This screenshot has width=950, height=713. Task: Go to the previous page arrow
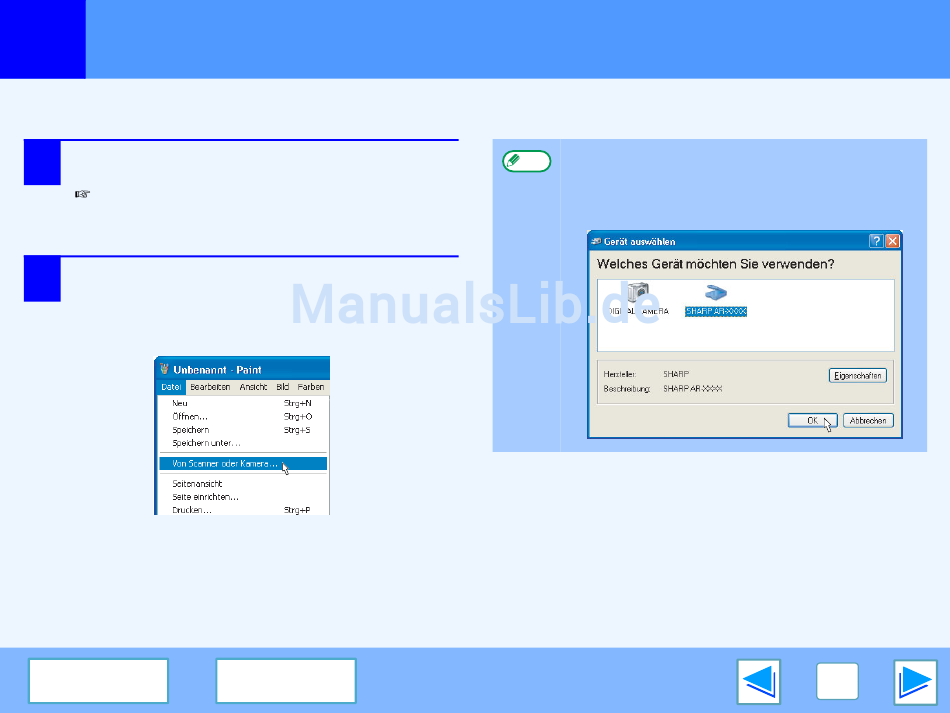[759, 682]
